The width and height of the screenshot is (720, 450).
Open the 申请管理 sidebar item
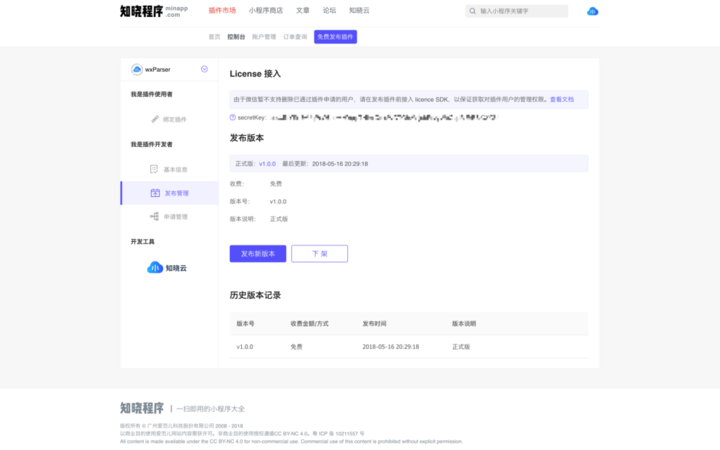point(169,216)
